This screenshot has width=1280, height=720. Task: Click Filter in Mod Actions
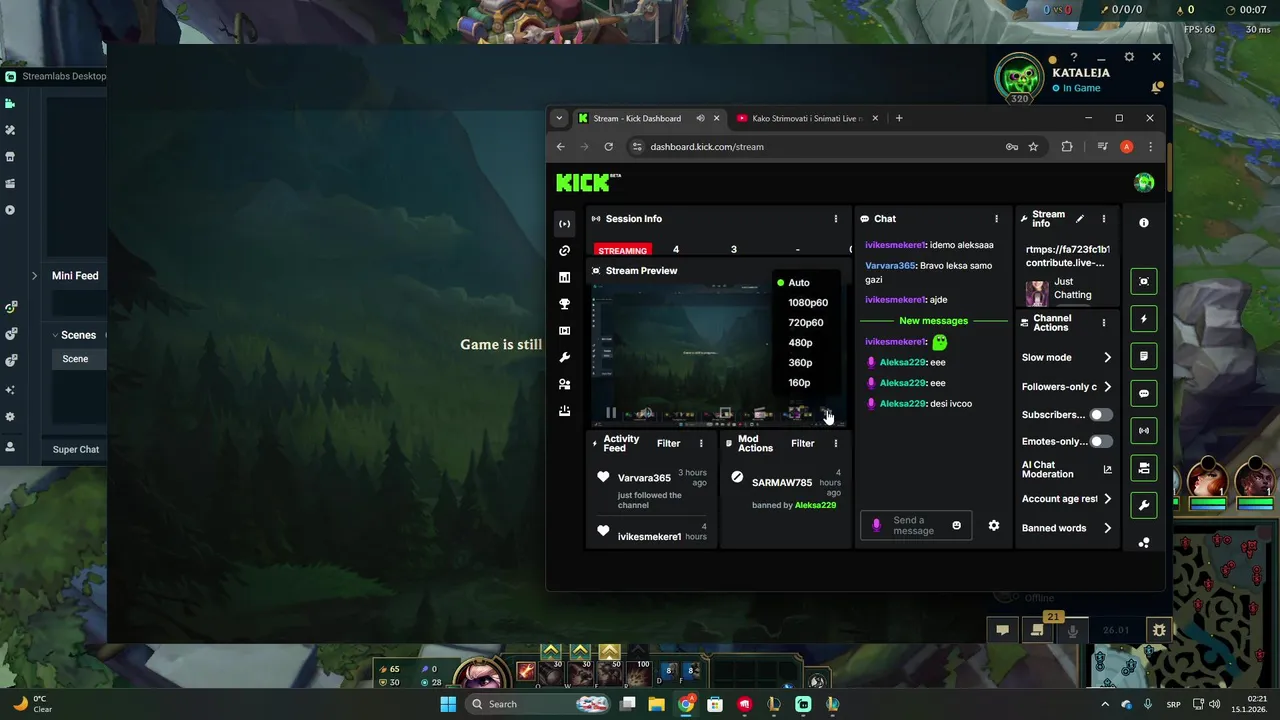[803, 443]
